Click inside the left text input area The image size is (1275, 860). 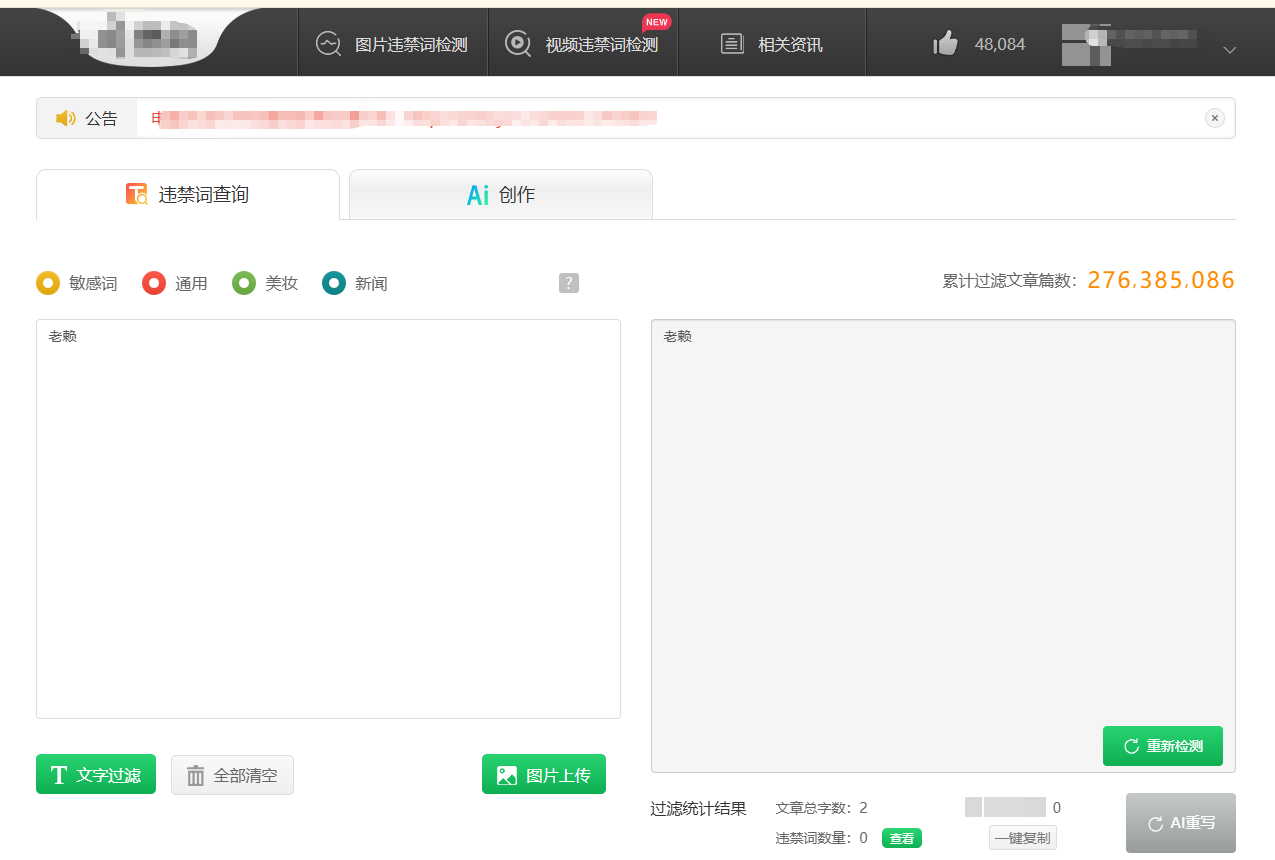(328, 518)
